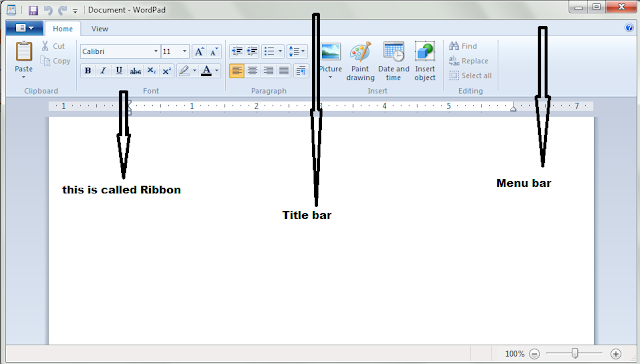Insert Date and time
640x364 pixels.
pos(393,61)
